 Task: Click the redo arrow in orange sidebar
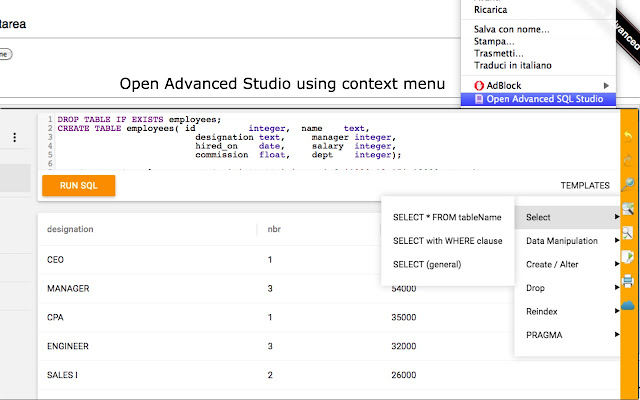[628, 160]
